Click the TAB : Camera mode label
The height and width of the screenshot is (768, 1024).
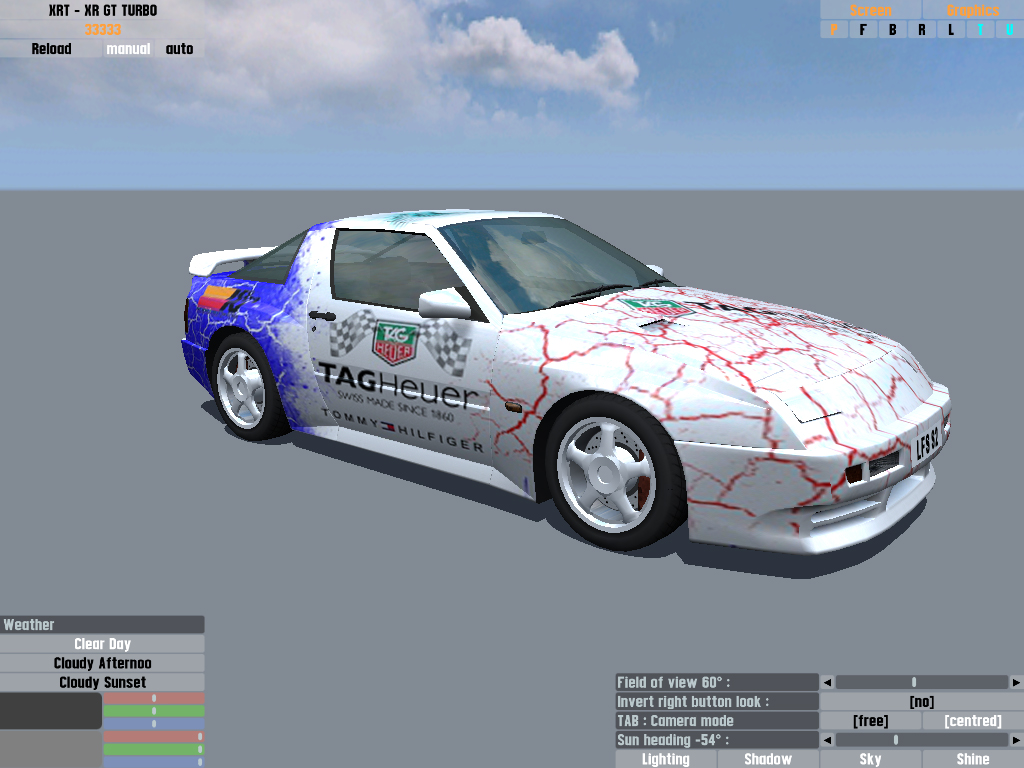(717, 721)
